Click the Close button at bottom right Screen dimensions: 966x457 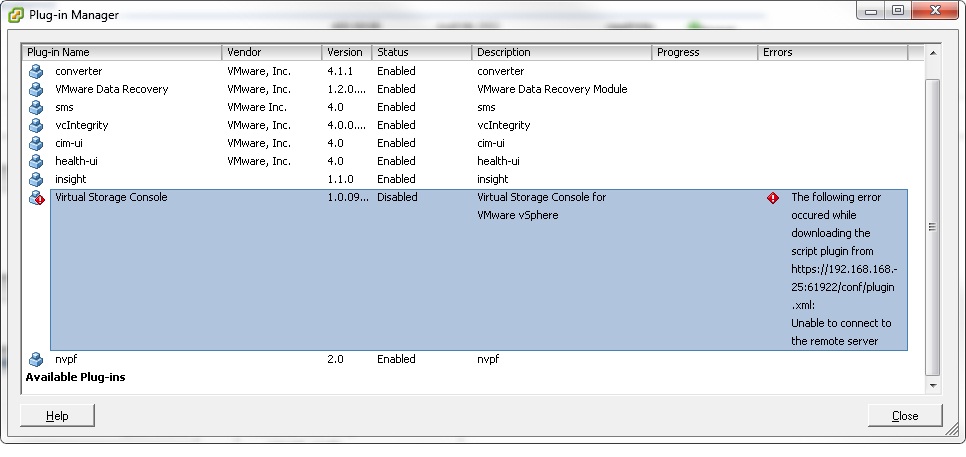tap(905, 416)
